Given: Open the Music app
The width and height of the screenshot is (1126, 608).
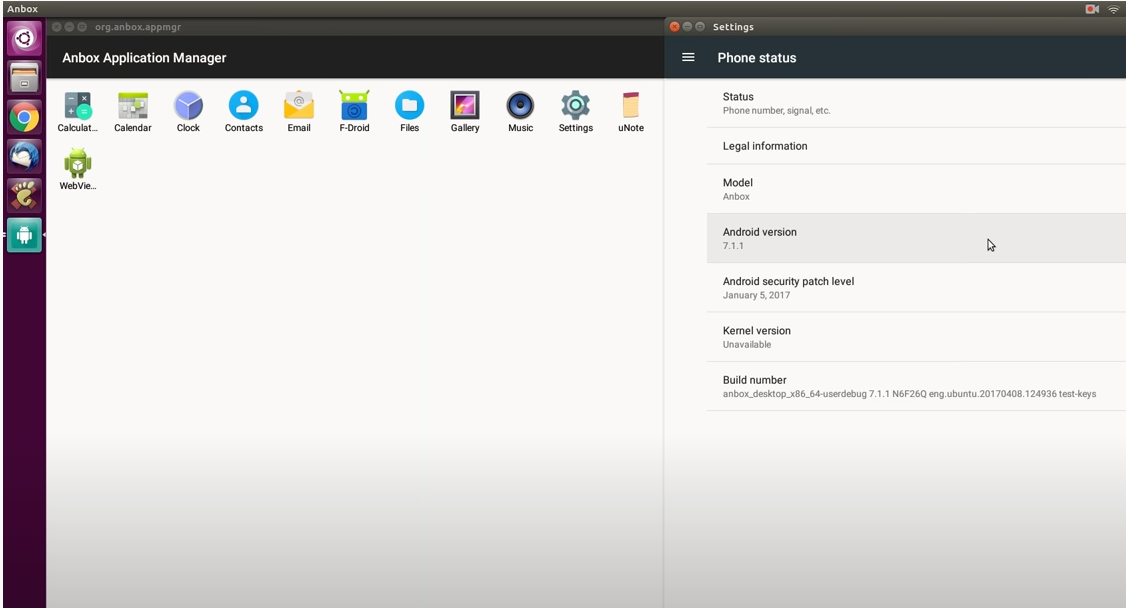Looking at the screenshot, I should tap(520, 107).
